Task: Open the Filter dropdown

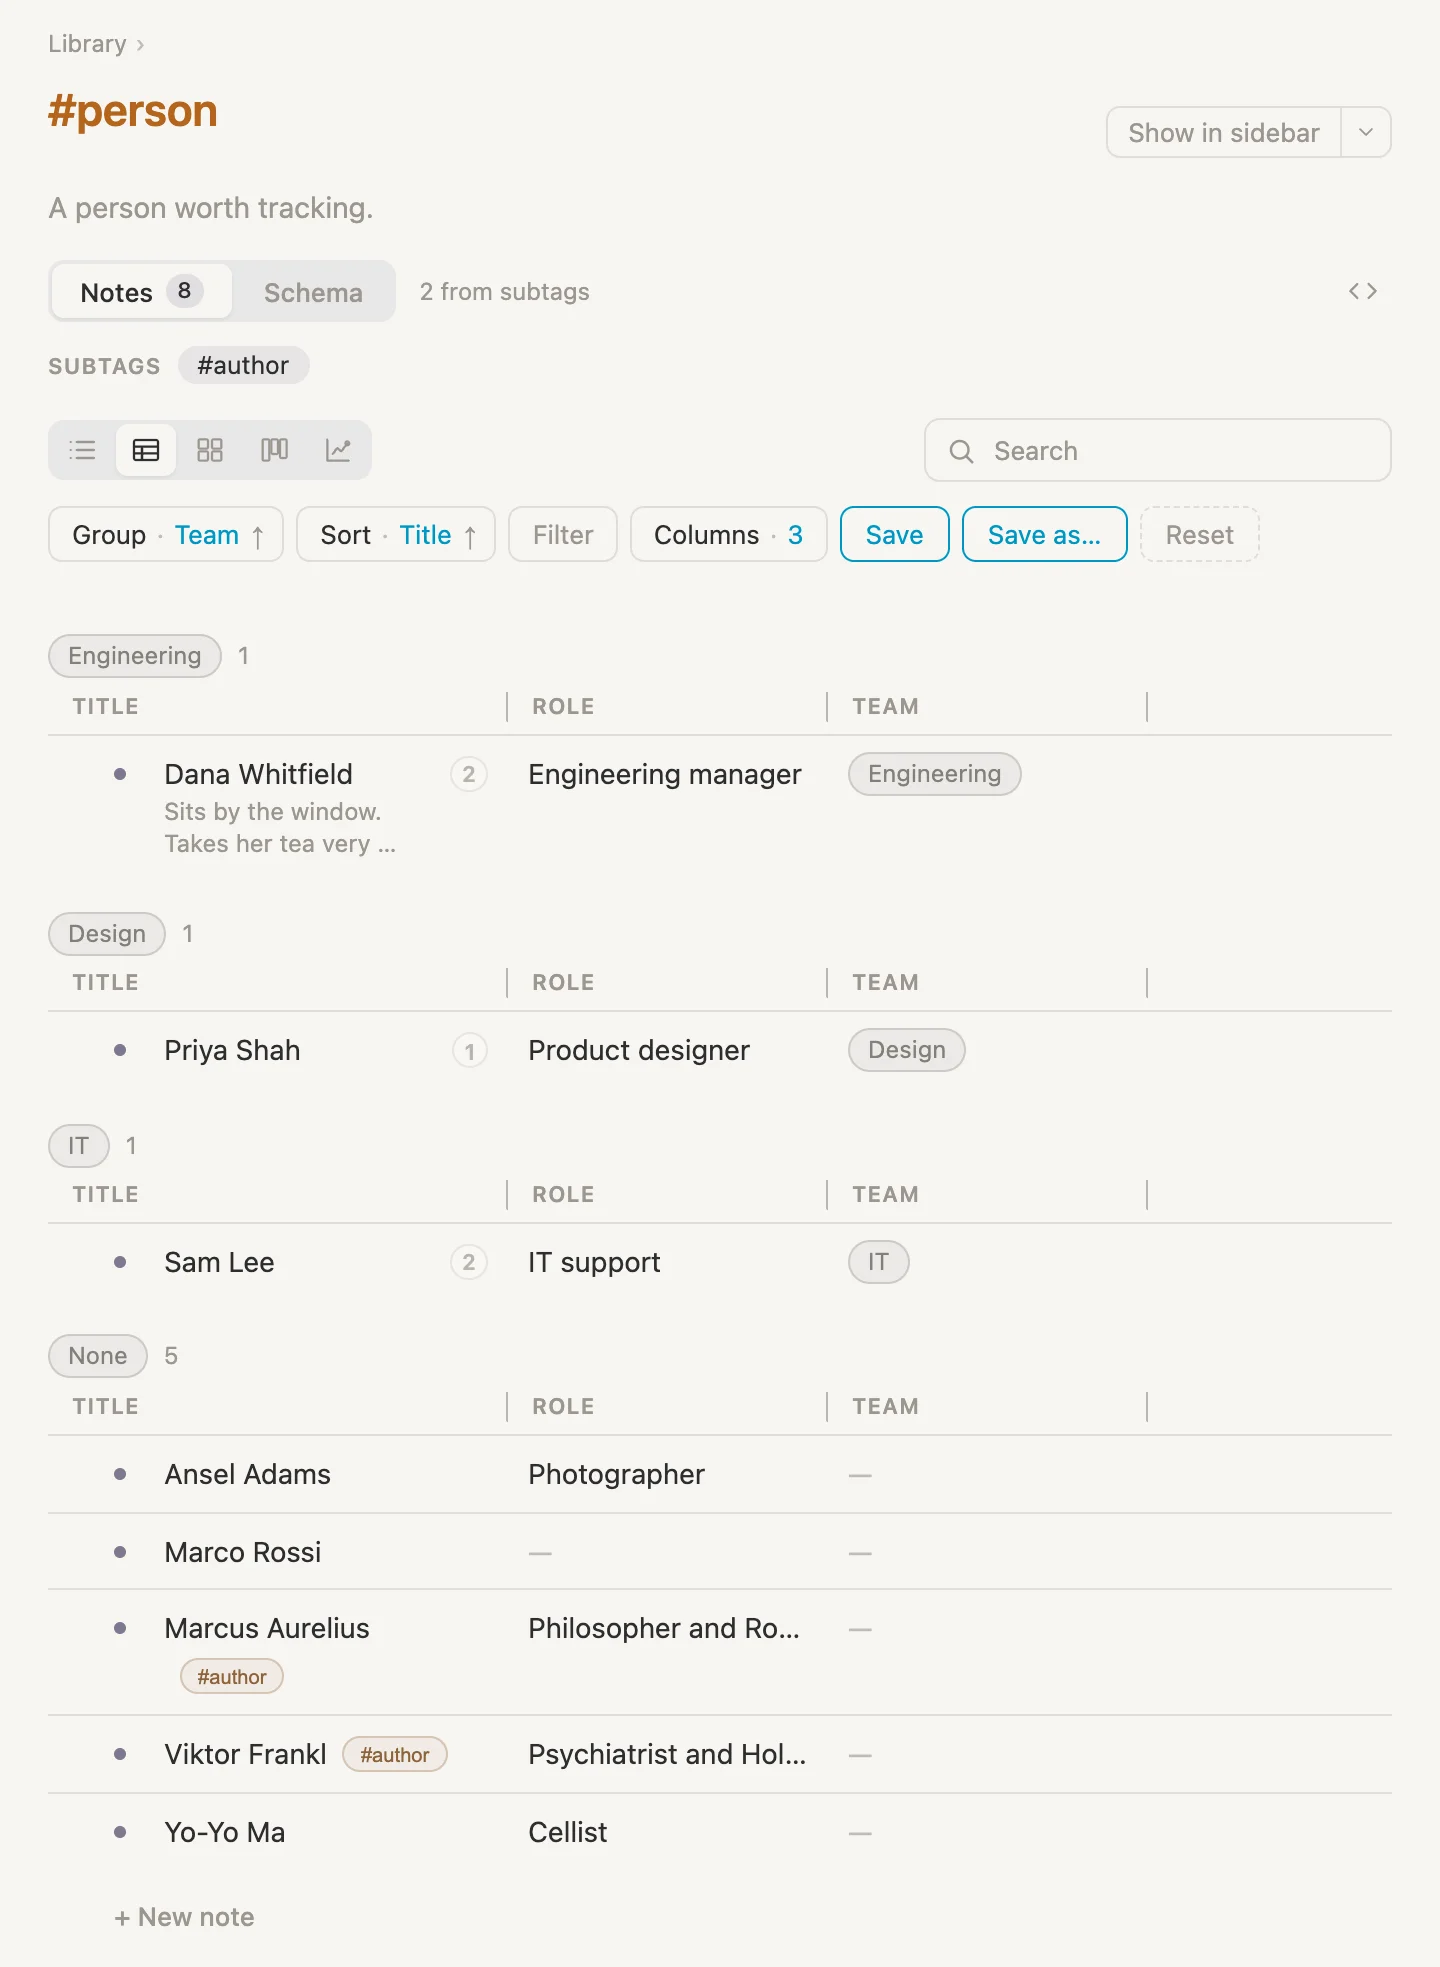Action: click(563, 534)
